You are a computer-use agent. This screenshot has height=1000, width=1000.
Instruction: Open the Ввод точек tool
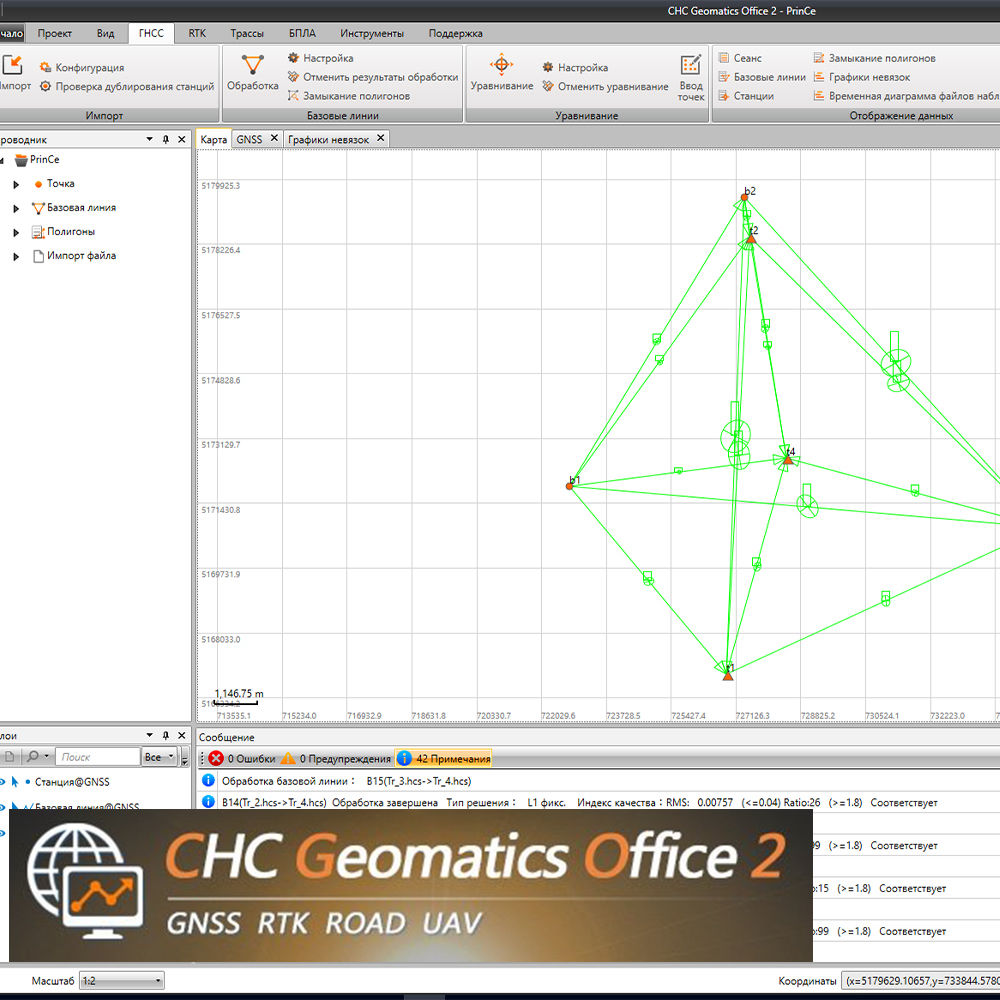click(691, 78)
